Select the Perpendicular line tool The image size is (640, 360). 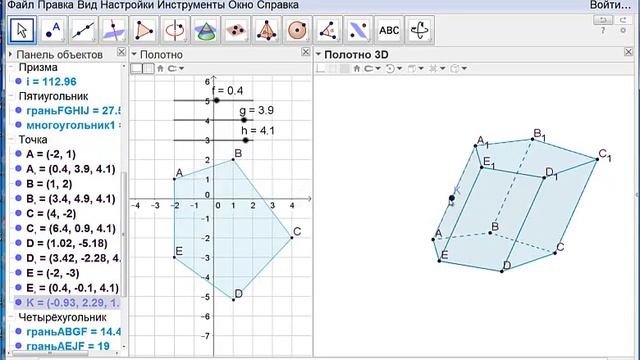click(x=114, y=30)
